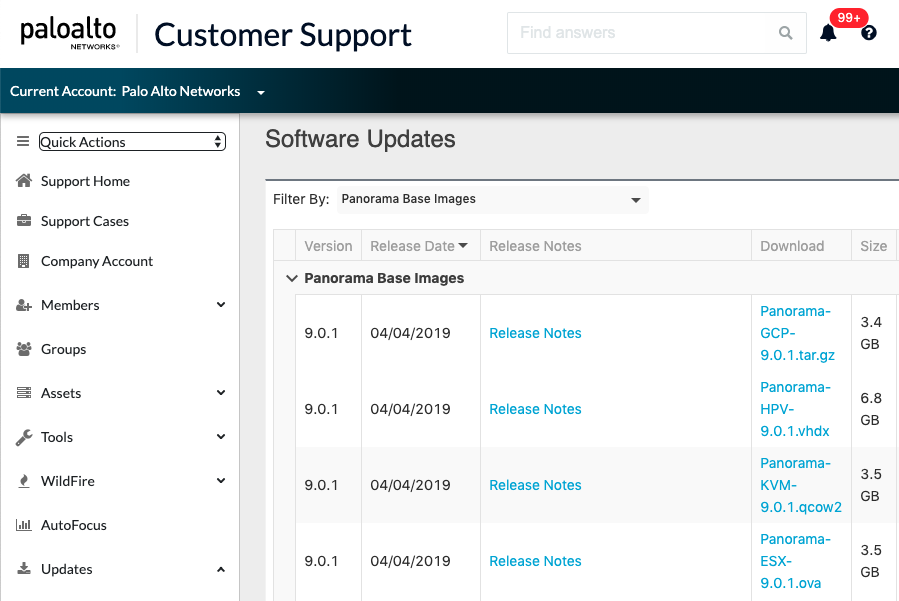The height and width of the screenshot is (601, 899).
Task: Open the WildFire flame icon
Action: click(22, 481)
